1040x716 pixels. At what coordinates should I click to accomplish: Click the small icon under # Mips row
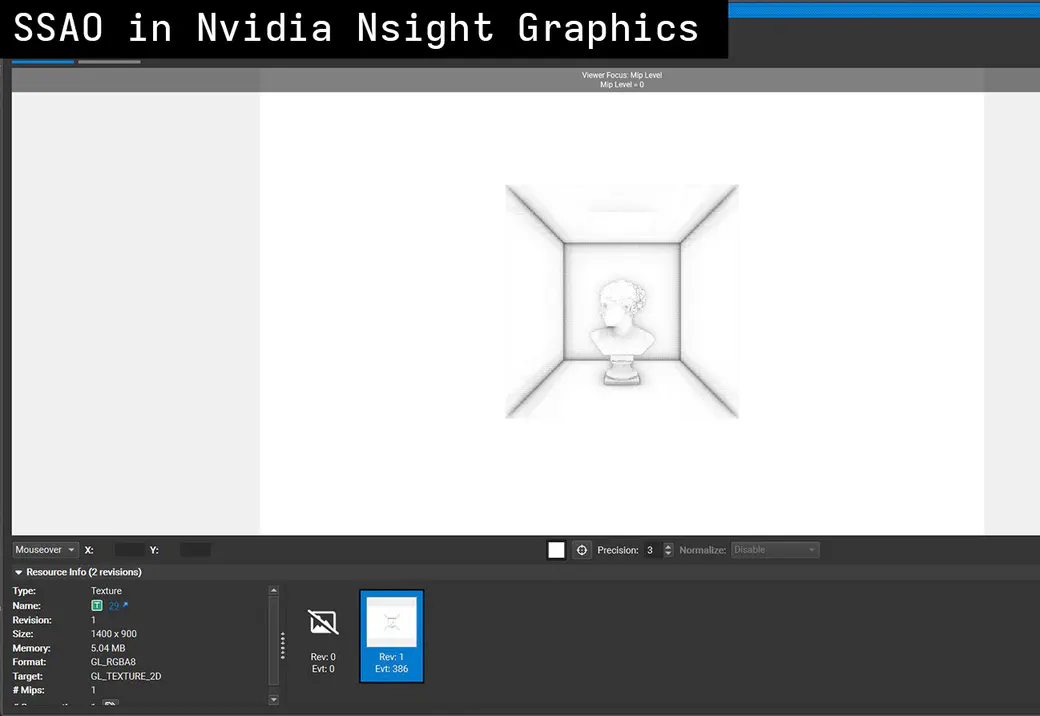[x=110, y=703]
